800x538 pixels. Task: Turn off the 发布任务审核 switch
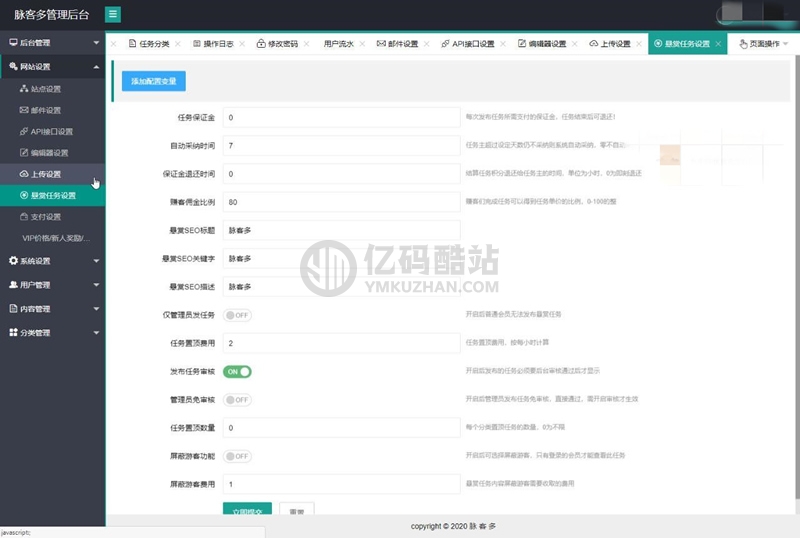click(237, 371)
